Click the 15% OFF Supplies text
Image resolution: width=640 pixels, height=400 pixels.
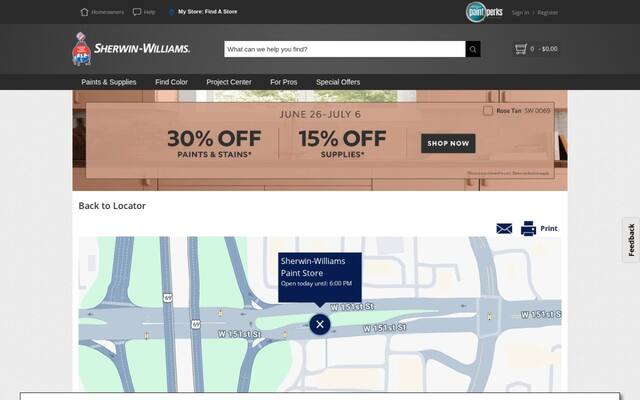click(x=342, y=144)
